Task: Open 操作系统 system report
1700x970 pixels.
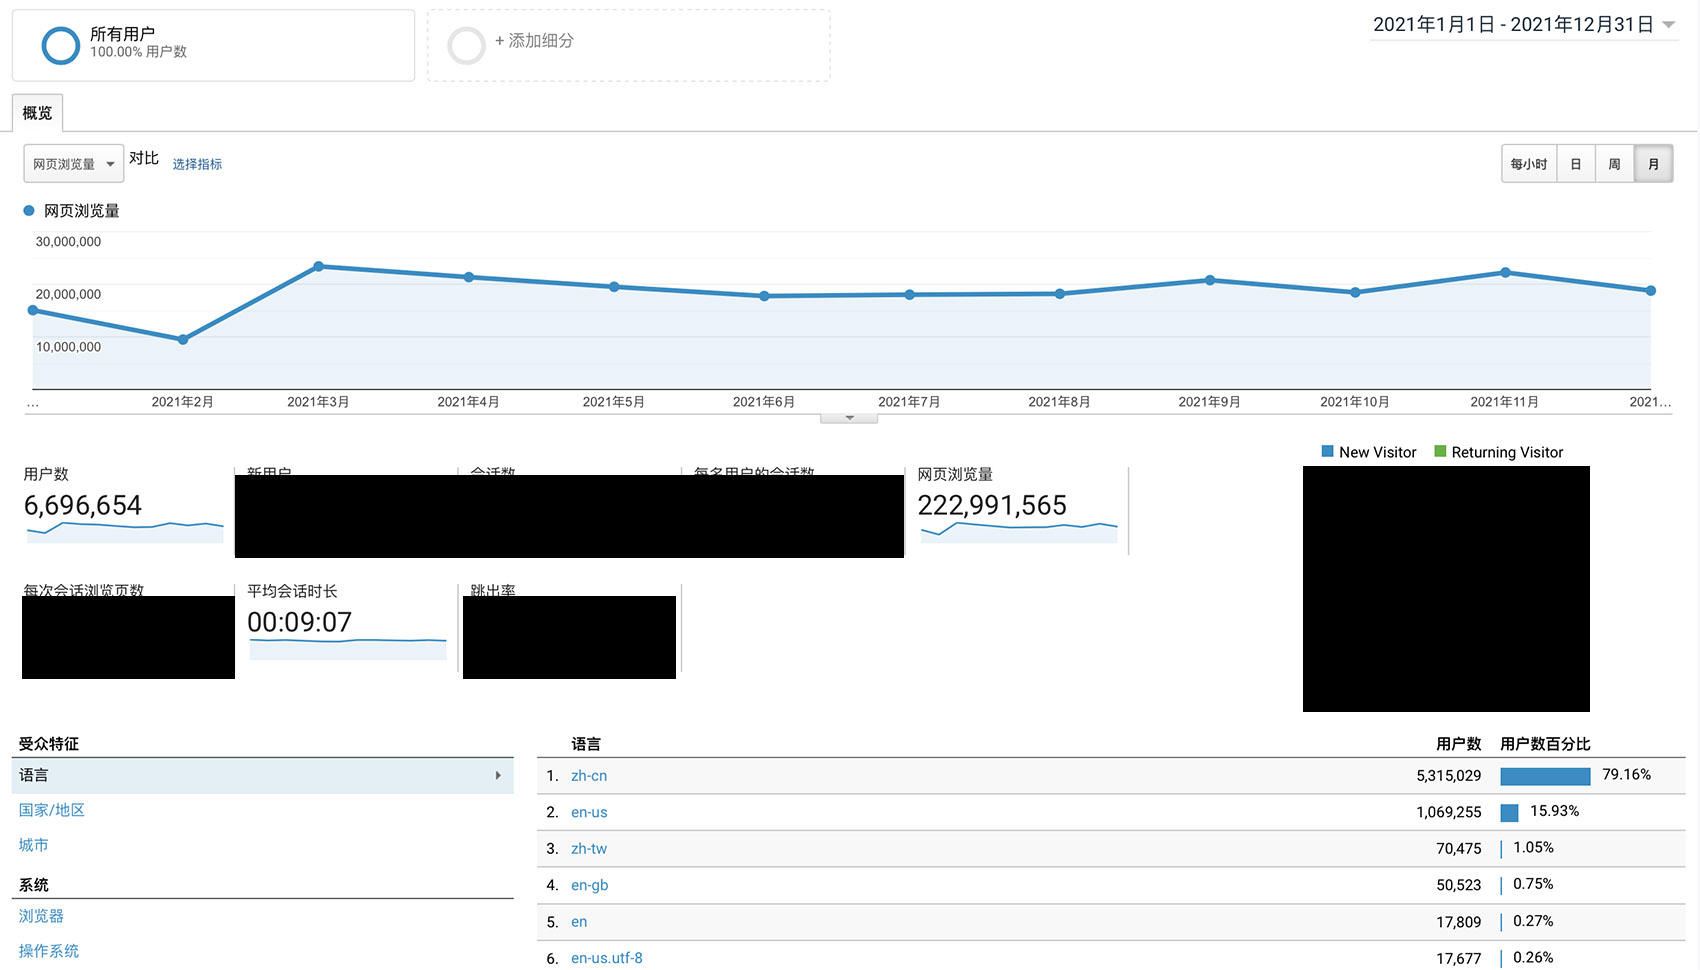Action: (48, 951)
